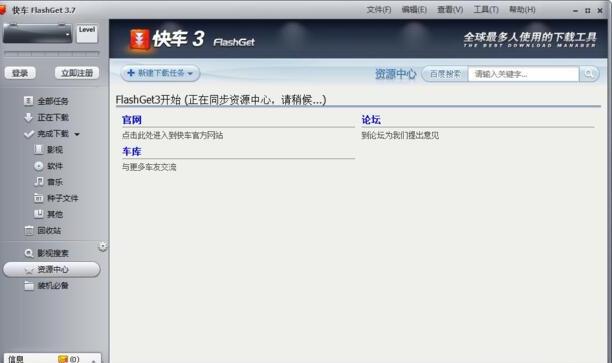The width and height of the screenshot is (612, 363).
Task: Click the 影视 film category icon
Action: pos(39,149)
